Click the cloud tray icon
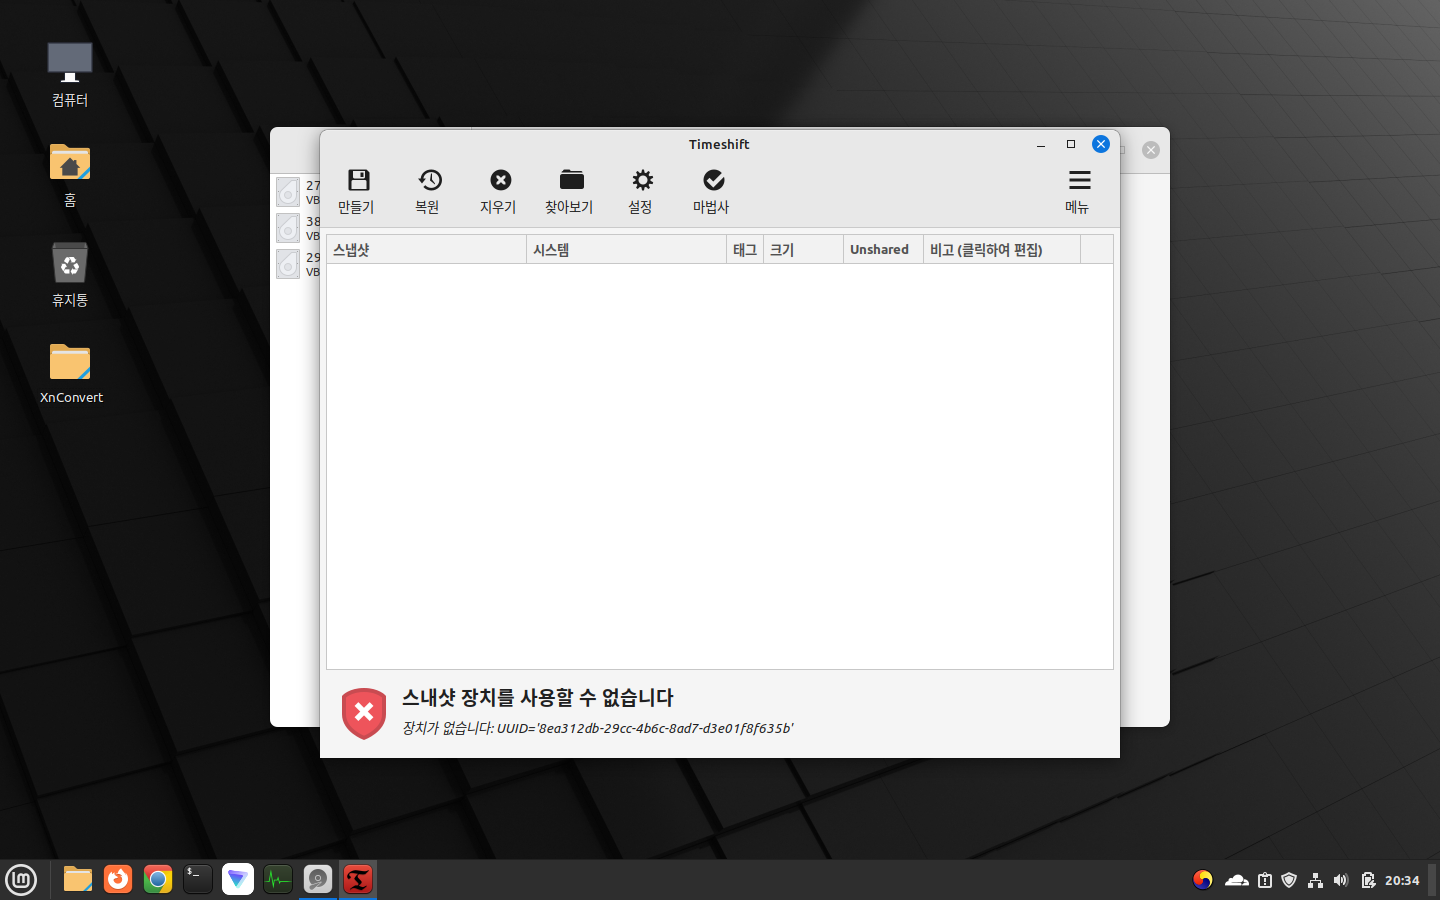This screenshot has height=900, width=1440. click(x=1237, y=880)
